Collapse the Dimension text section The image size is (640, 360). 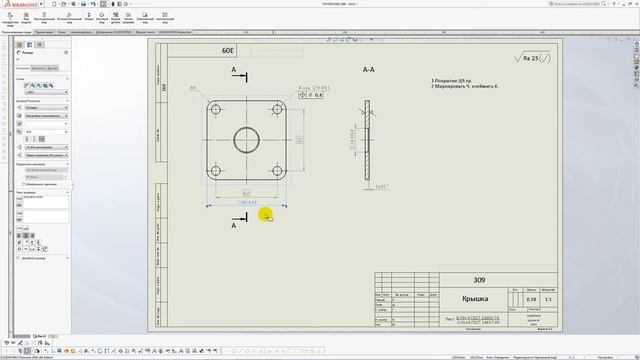(x=67, y=192)
